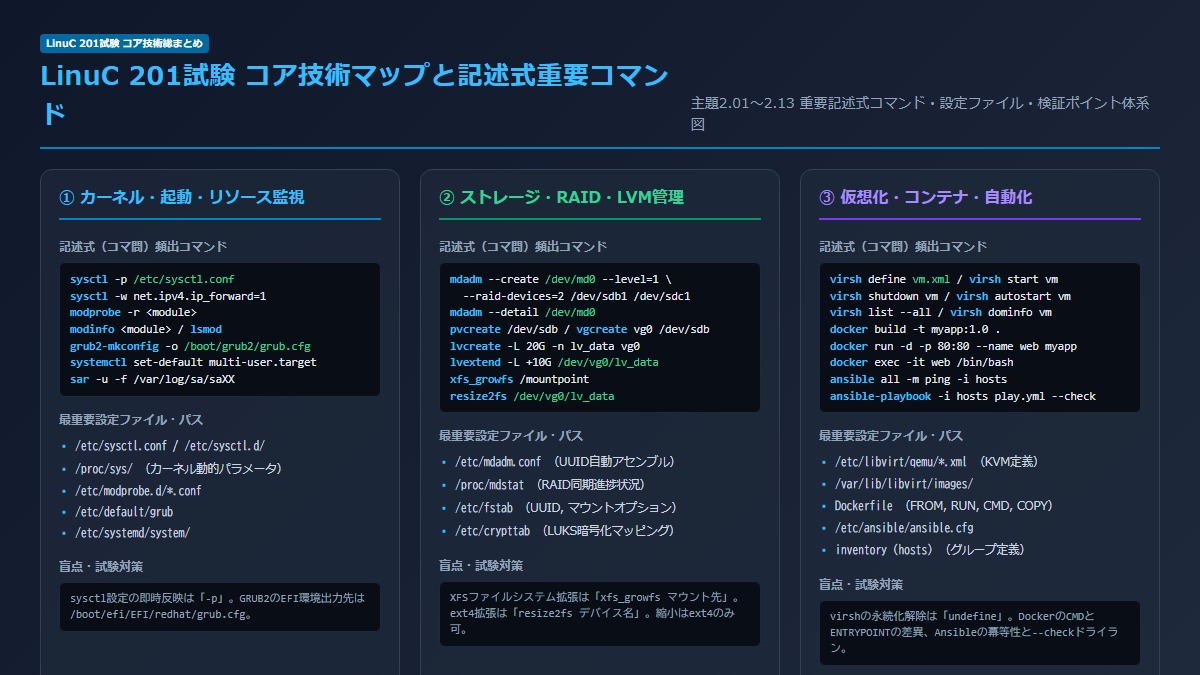Click list item 'inventory (hosts) (グループ定義)'
This screenshot has height=675, width=1200.
click(x=930, y=550)
